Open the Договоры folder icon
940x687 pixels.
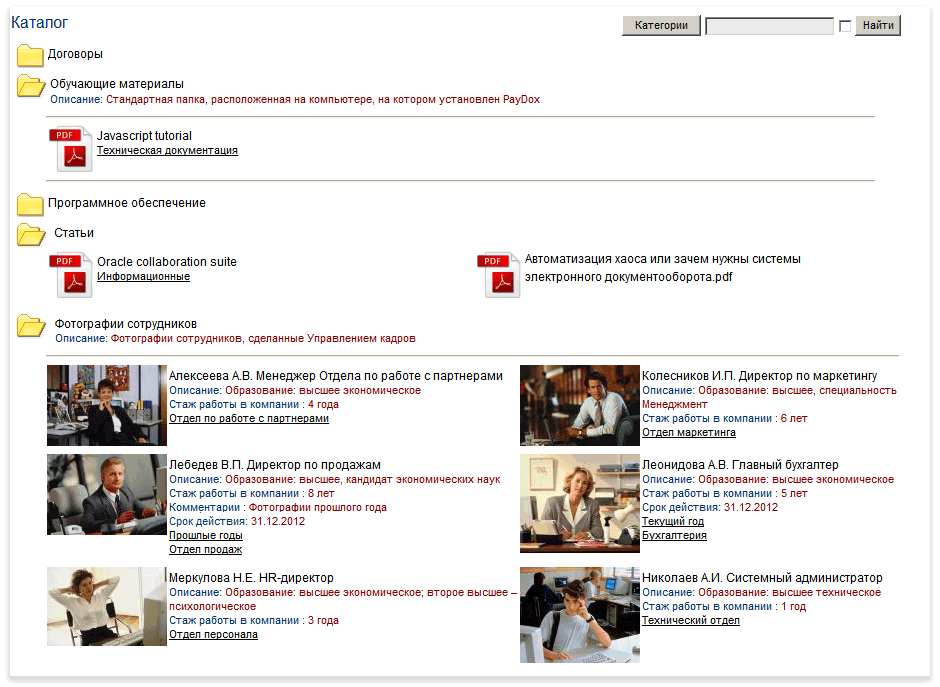pyautogui.click(x=30, y=55)
